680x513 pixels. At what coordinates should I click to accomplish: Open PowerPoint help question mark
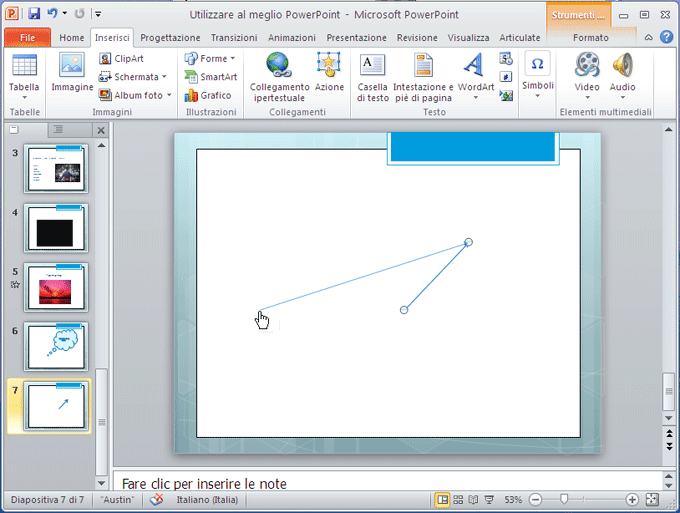[x=667, y=37]
